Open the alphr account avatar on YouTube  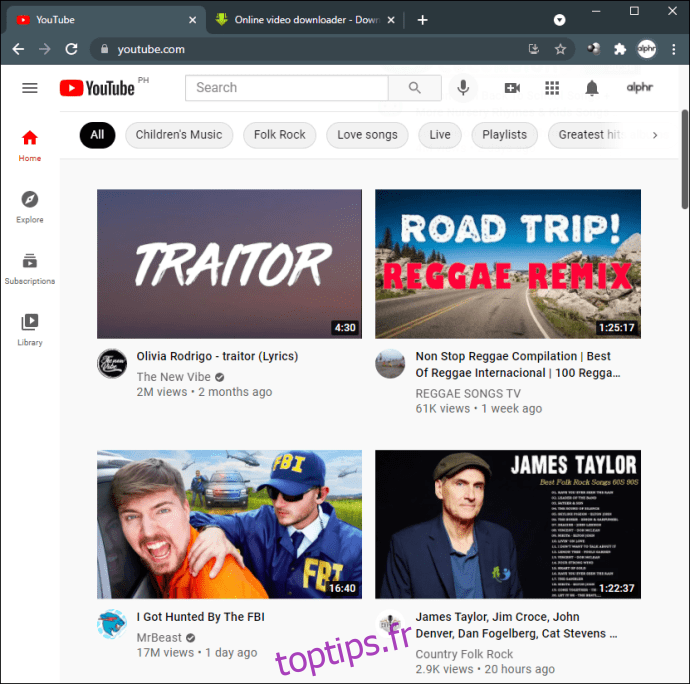coord(640,88)
